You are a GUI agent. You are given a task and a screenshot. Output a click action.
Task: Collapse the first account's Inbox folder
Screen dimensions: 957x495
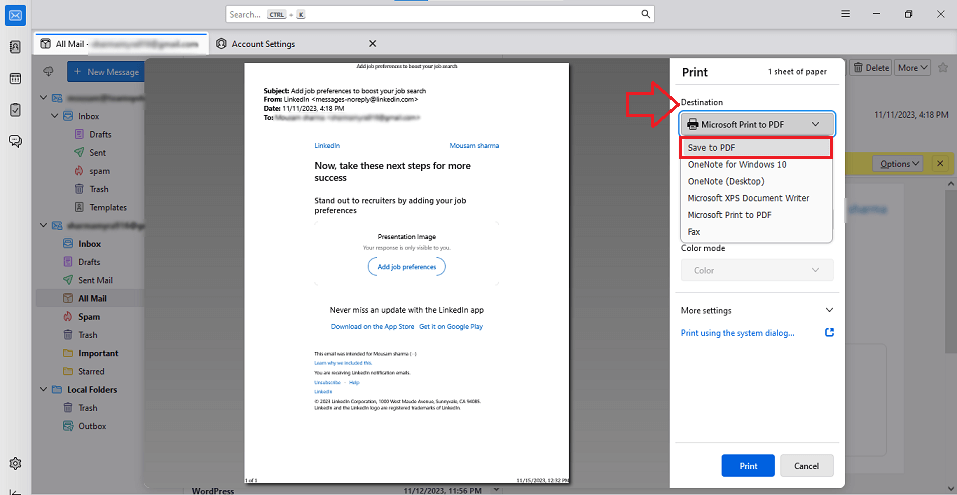pos(55,116)
